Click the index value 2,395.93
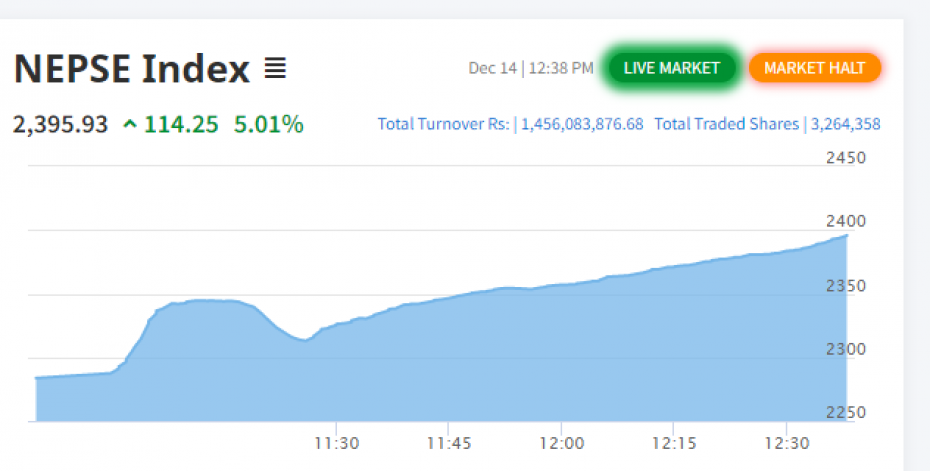 point(60,125)
